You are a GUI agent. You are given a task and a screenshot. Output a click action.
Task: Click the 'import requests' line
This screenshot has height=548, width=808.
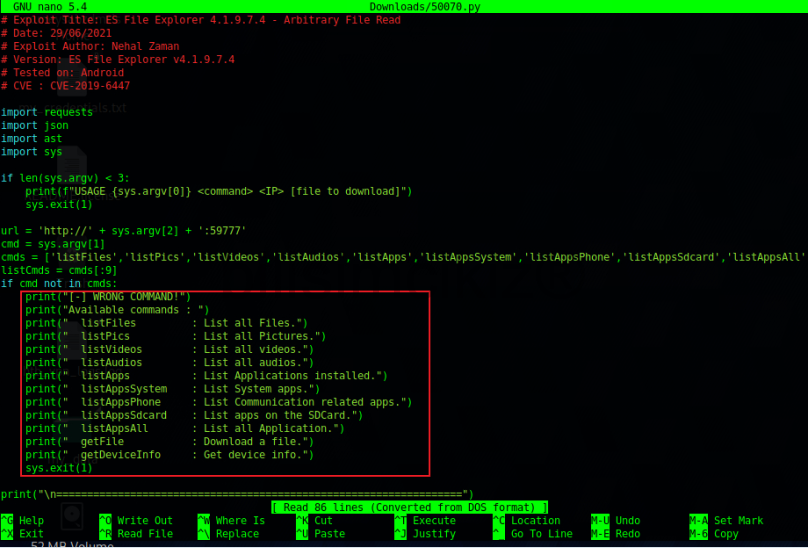pos(47,112)
